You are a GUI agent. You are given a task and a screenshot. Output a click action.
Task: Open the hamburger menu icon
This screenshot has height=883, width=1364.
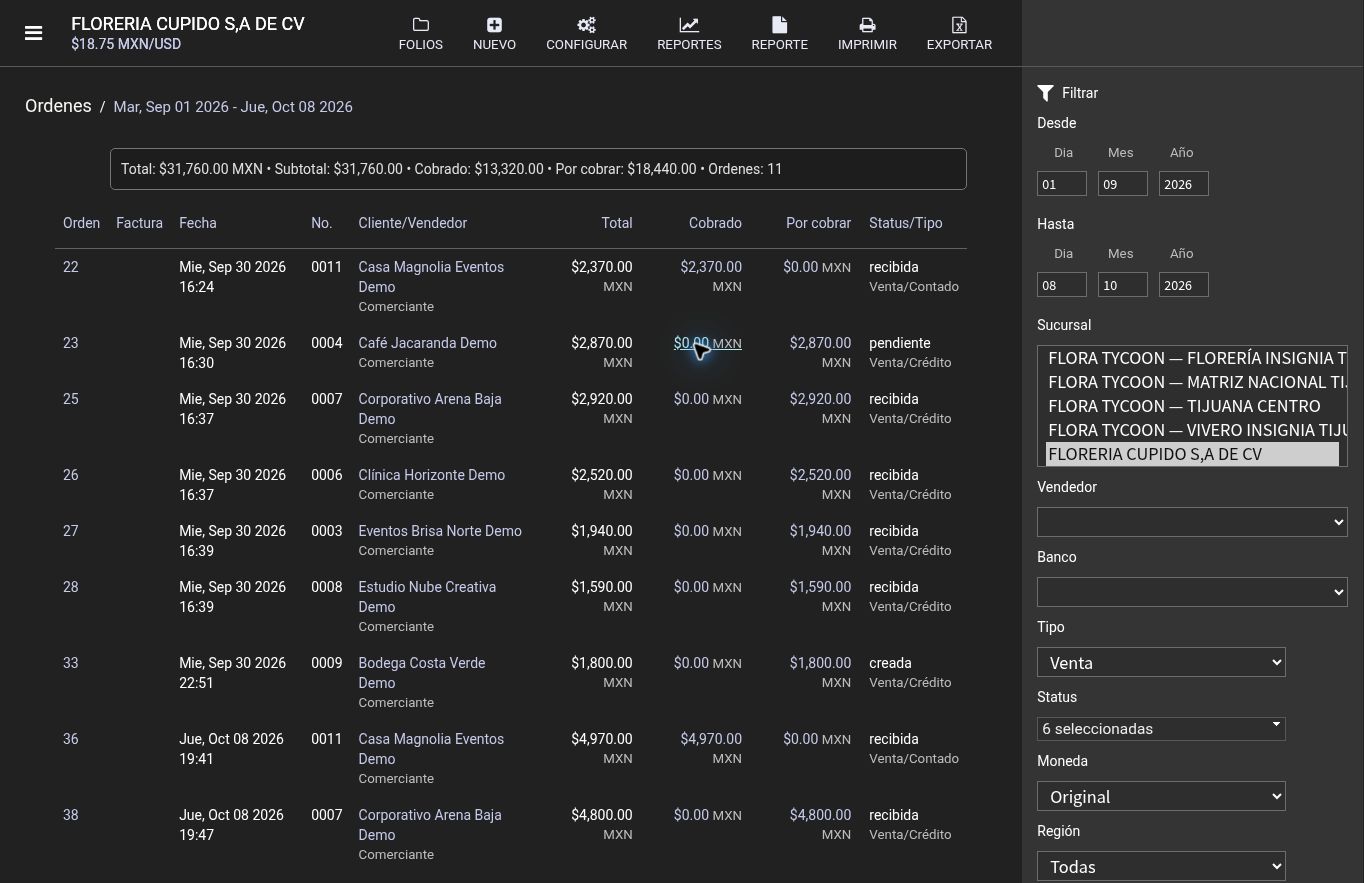click(x=33, y=33)
